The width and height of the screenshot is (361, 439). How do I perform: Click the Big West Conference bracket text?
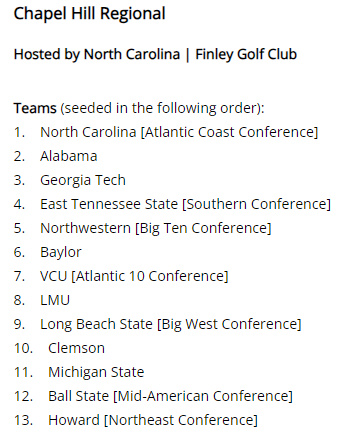point(229,324)
